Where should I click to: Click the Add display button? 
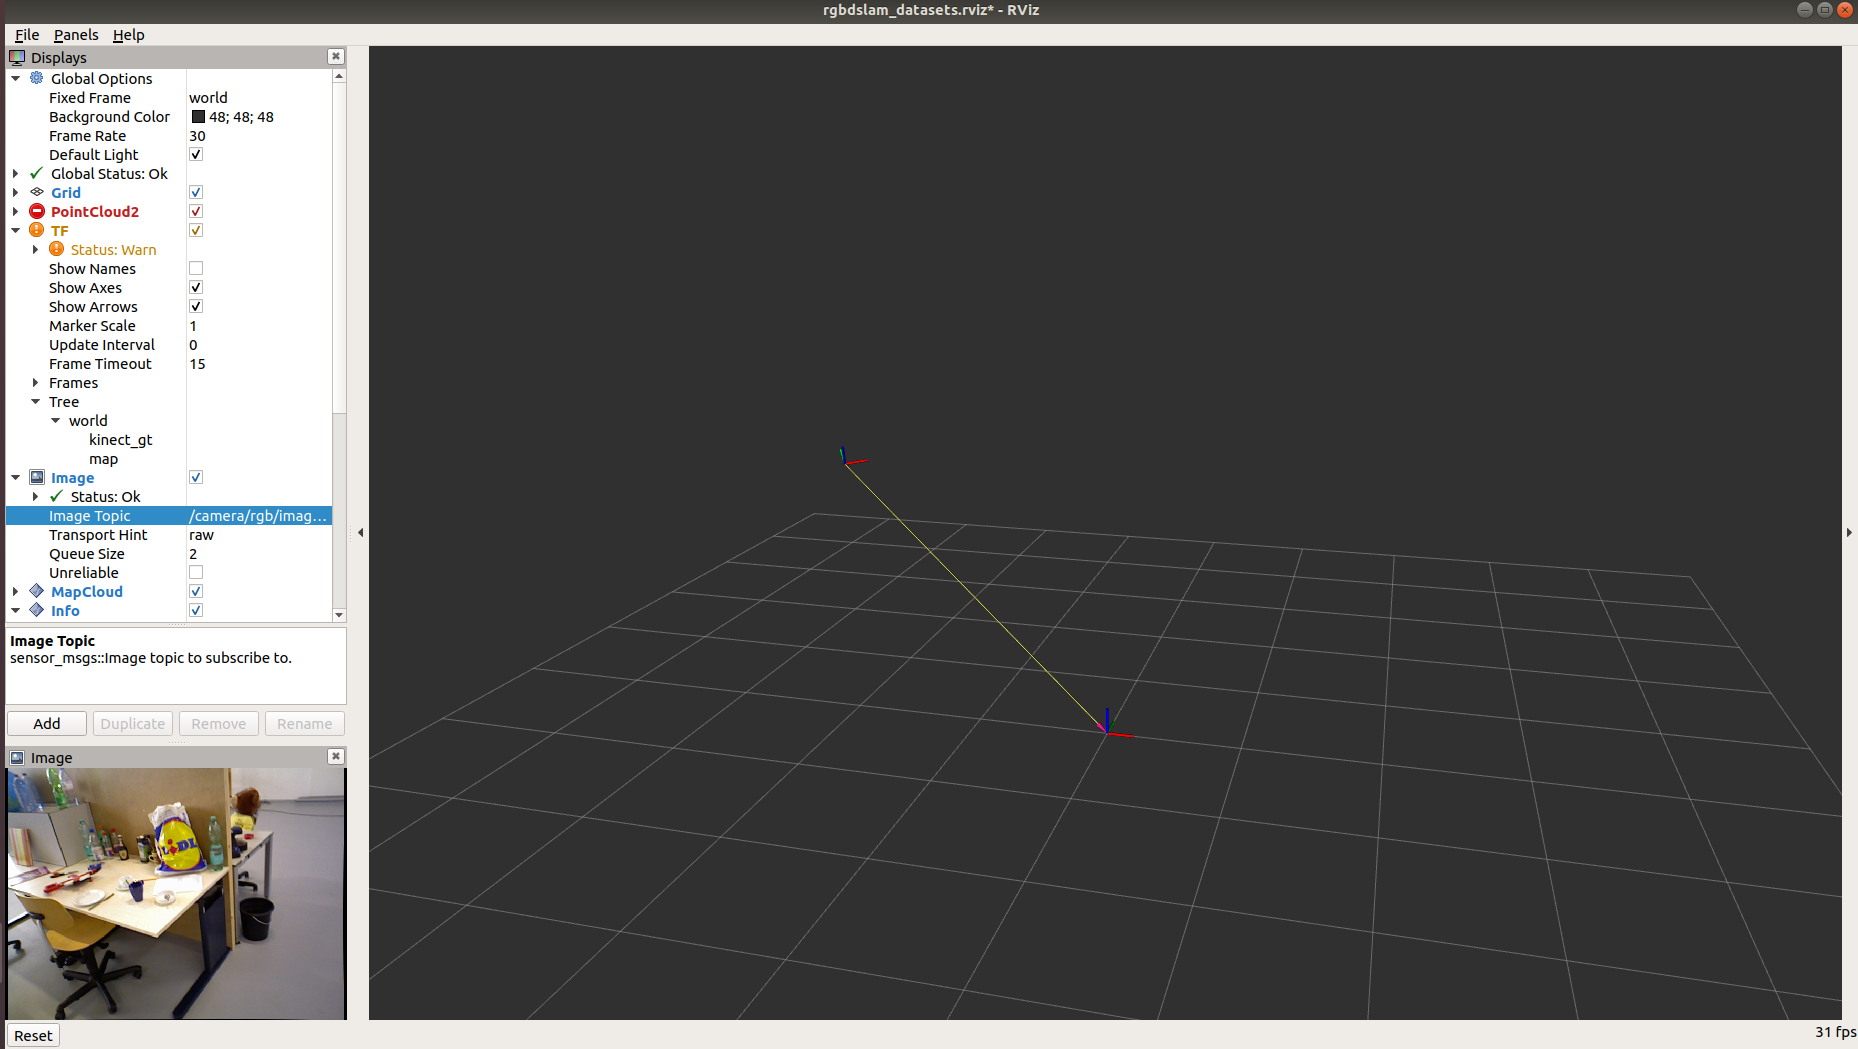(46, 723)
